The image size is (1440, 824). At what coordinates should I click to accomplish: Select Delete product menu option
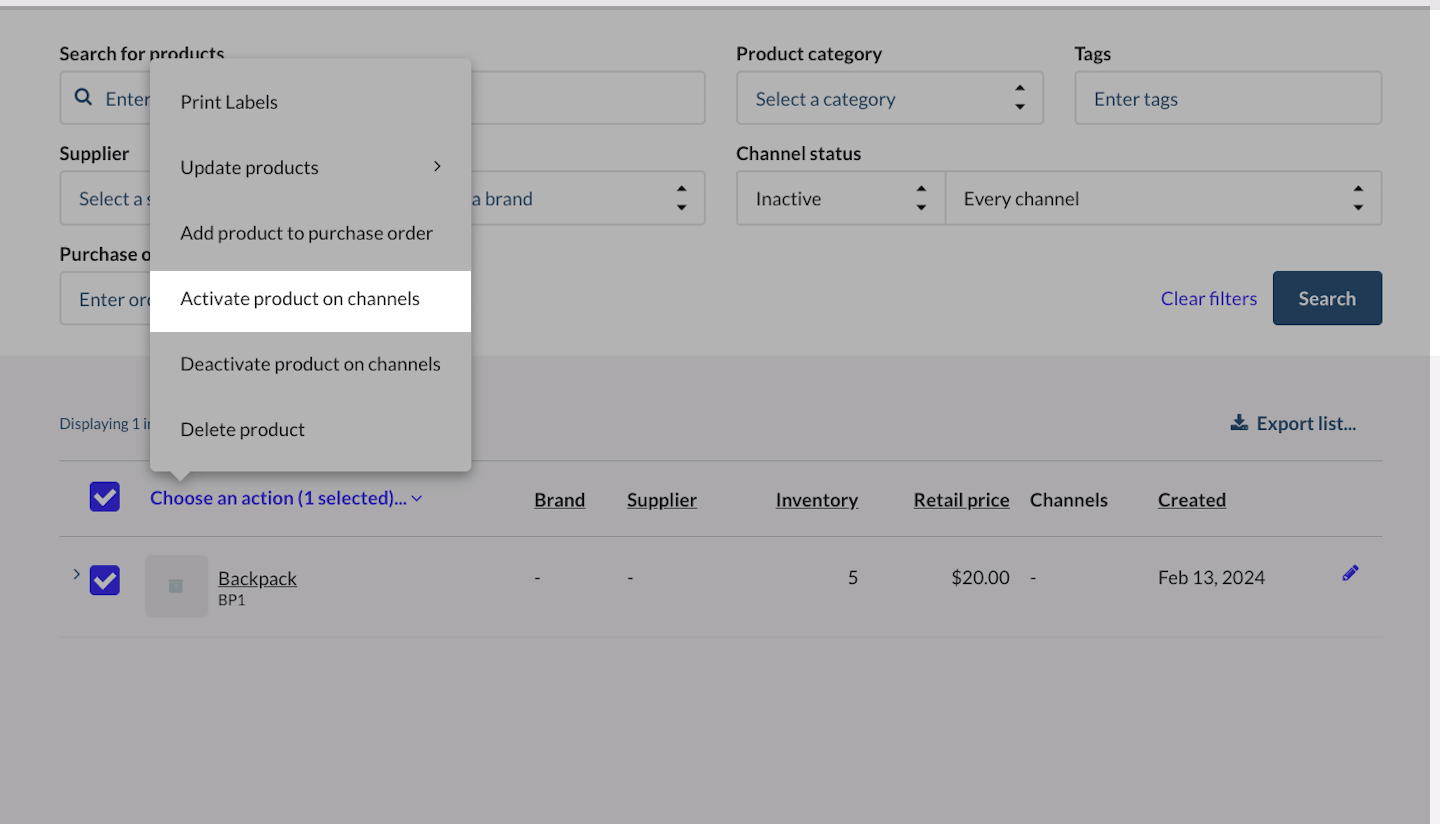243,430
